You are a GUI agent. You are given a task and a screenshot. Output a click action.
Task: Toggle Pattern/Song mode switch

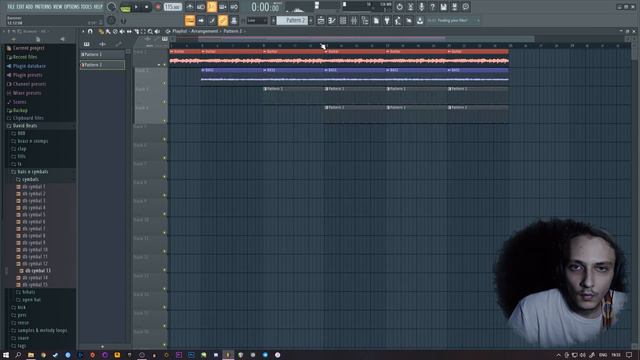tap(125, 8)
